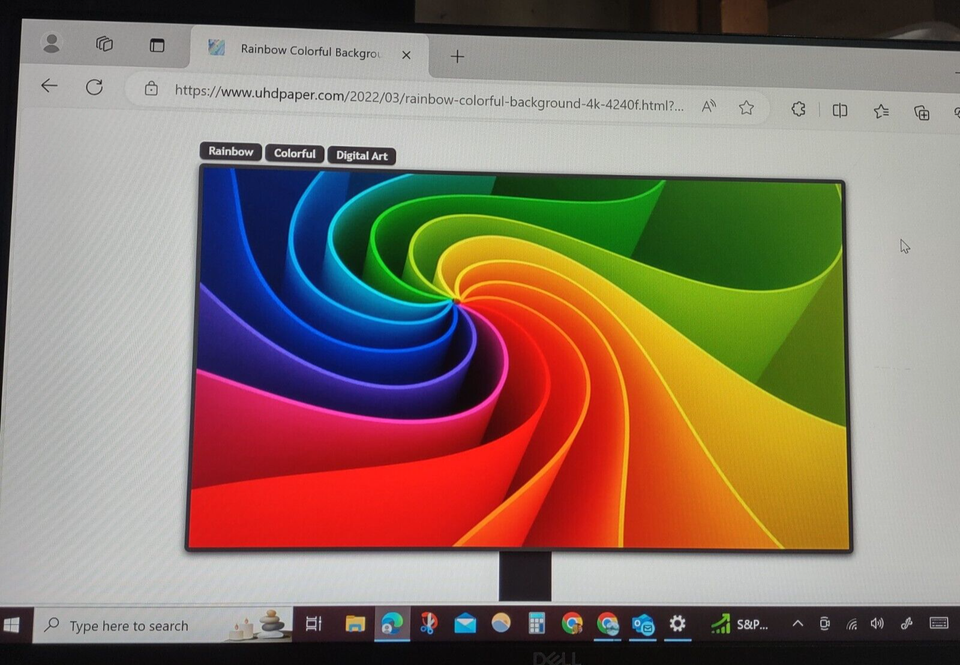This screenshot has width=960, height=665.
Task: Select the Digital Art tag link
Action: tap(361, 155)
